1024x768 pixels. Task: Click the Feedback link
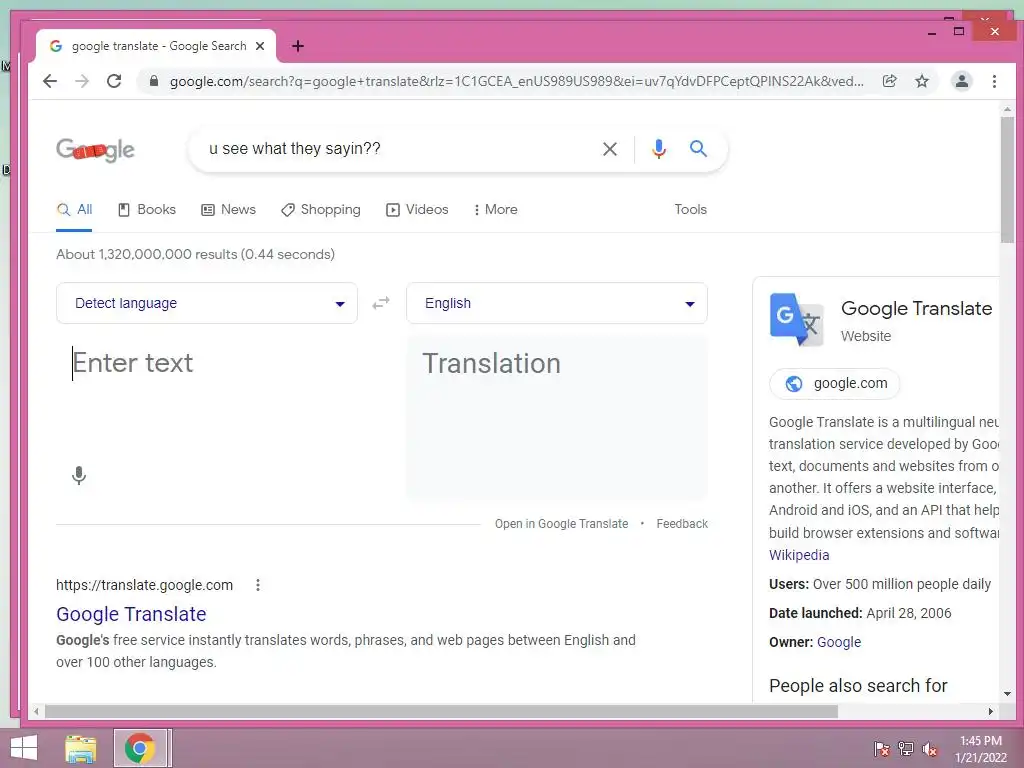click(682, 524)
